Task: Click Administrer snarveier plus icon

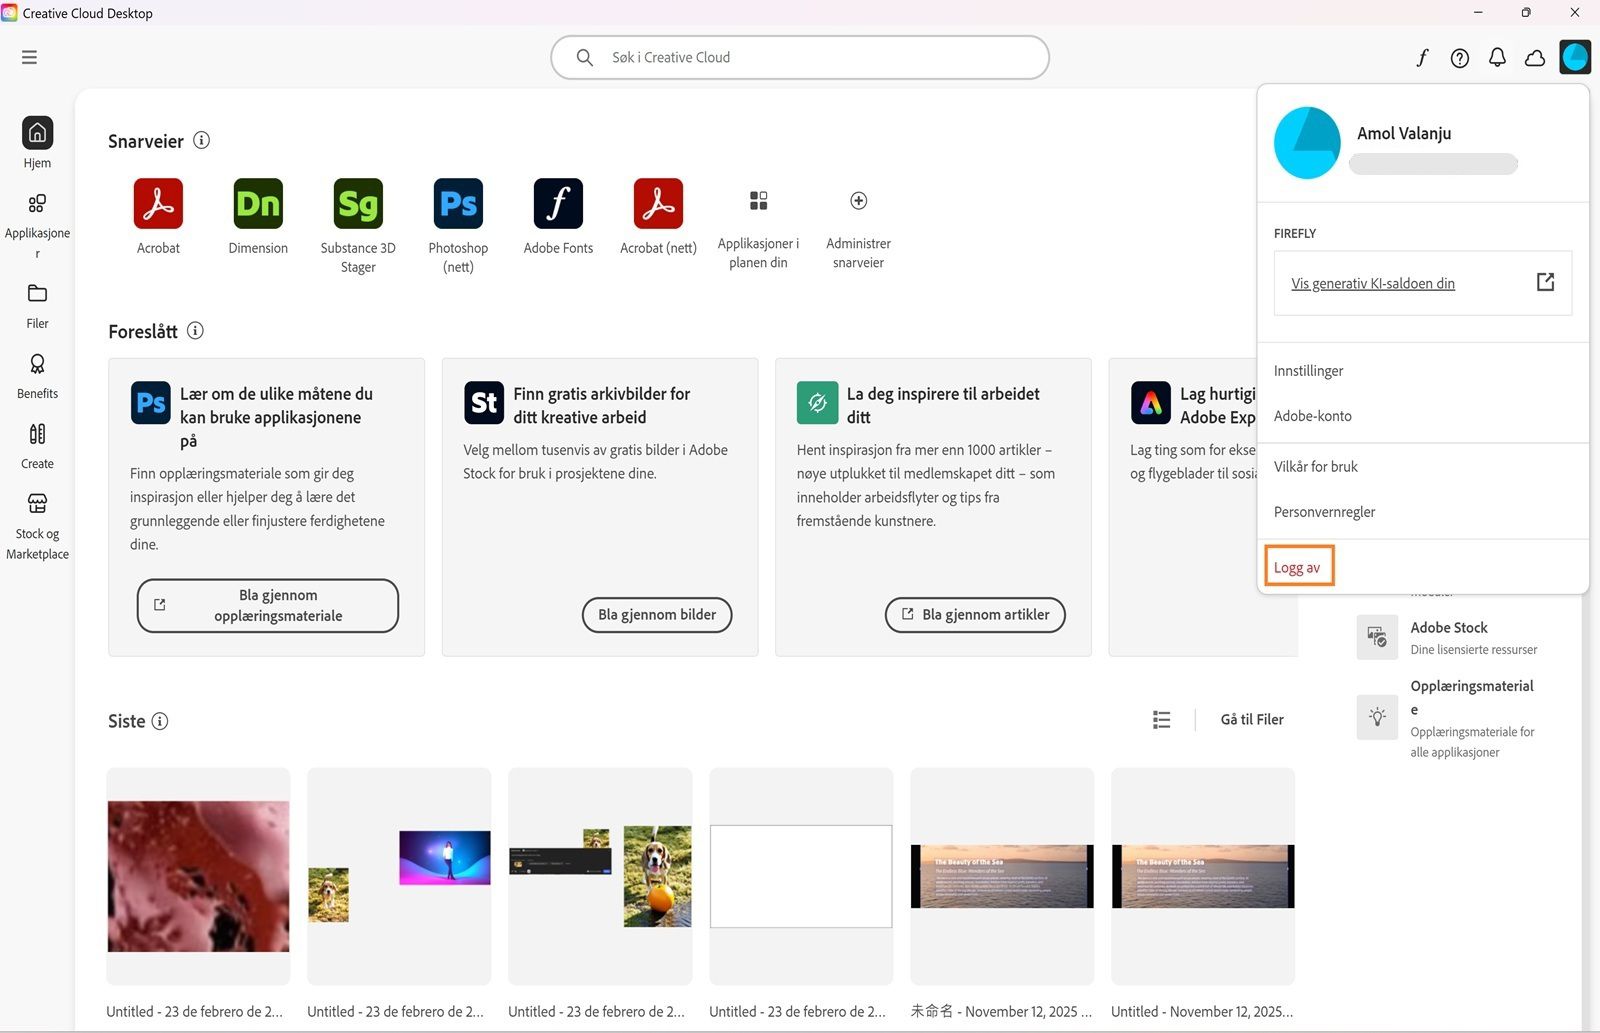Action: click(858, 201)
